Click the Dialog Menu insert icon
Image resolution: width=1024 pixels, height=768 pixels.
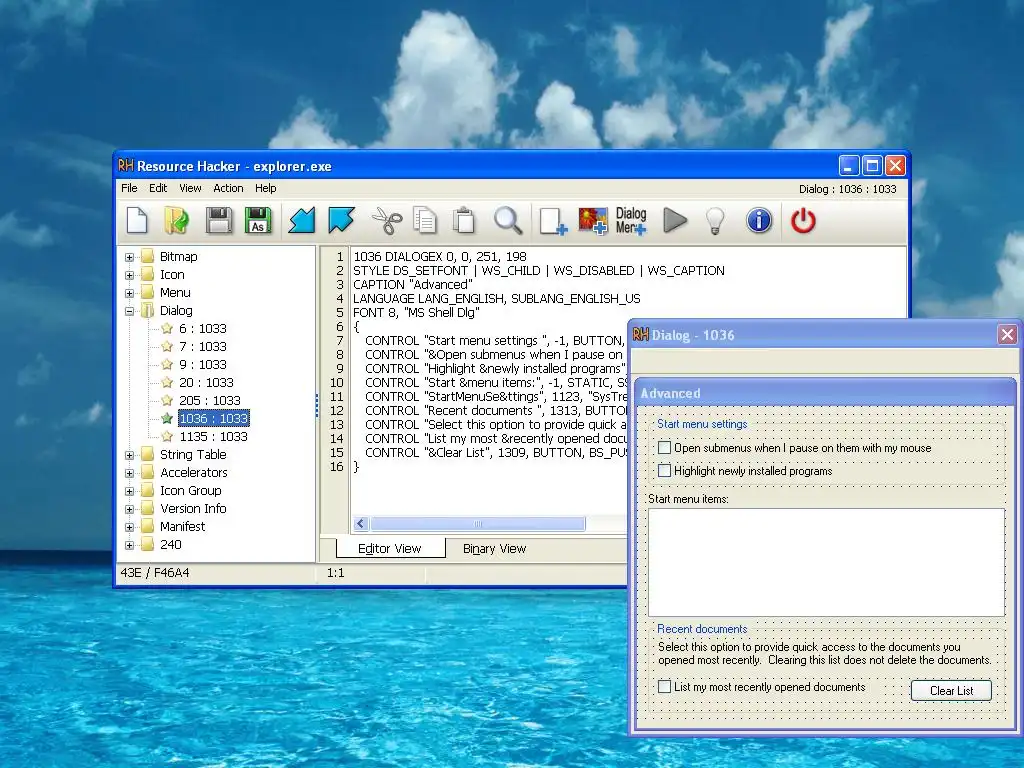pos(631,221)
